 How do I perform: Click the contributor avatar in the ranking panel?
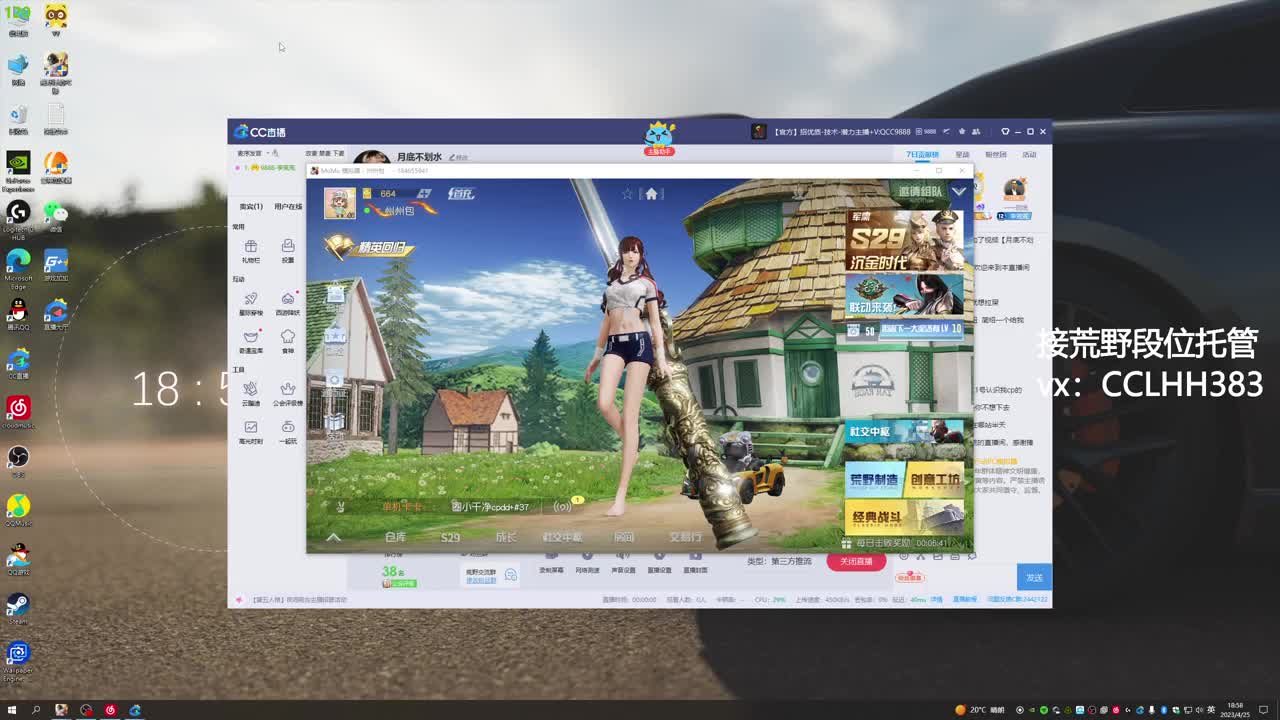1015,189
